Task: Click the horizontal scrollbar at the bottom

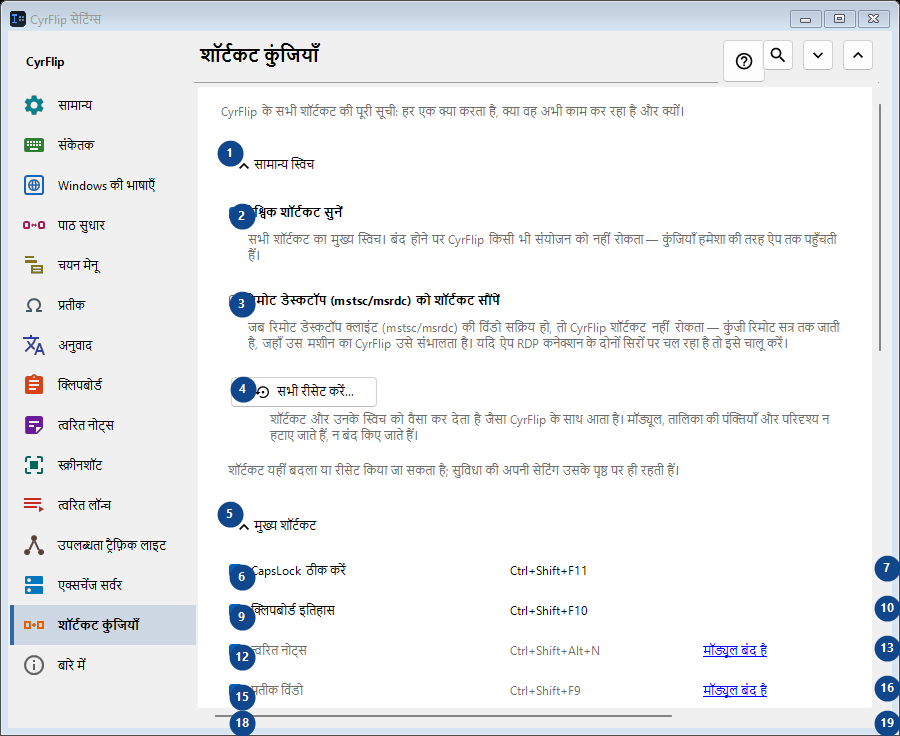Action: [443, 716]
